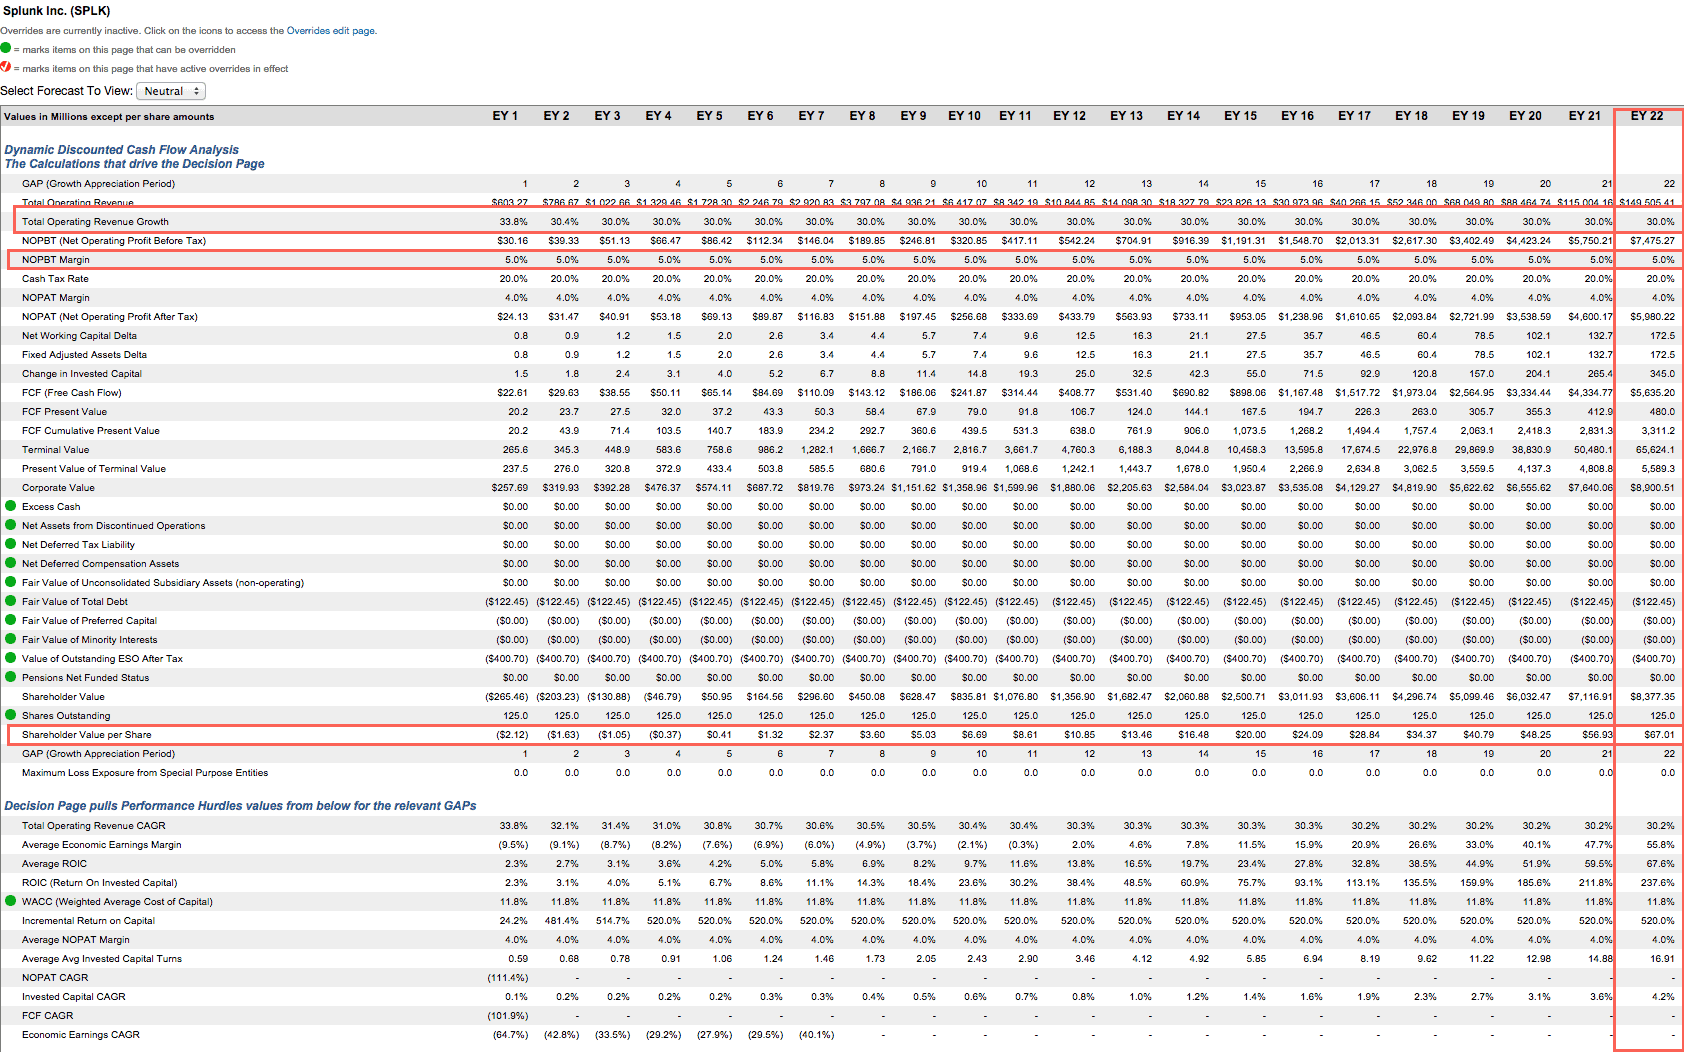Click the Splunk Inc. (SPLK) title

tap(57, 11)
